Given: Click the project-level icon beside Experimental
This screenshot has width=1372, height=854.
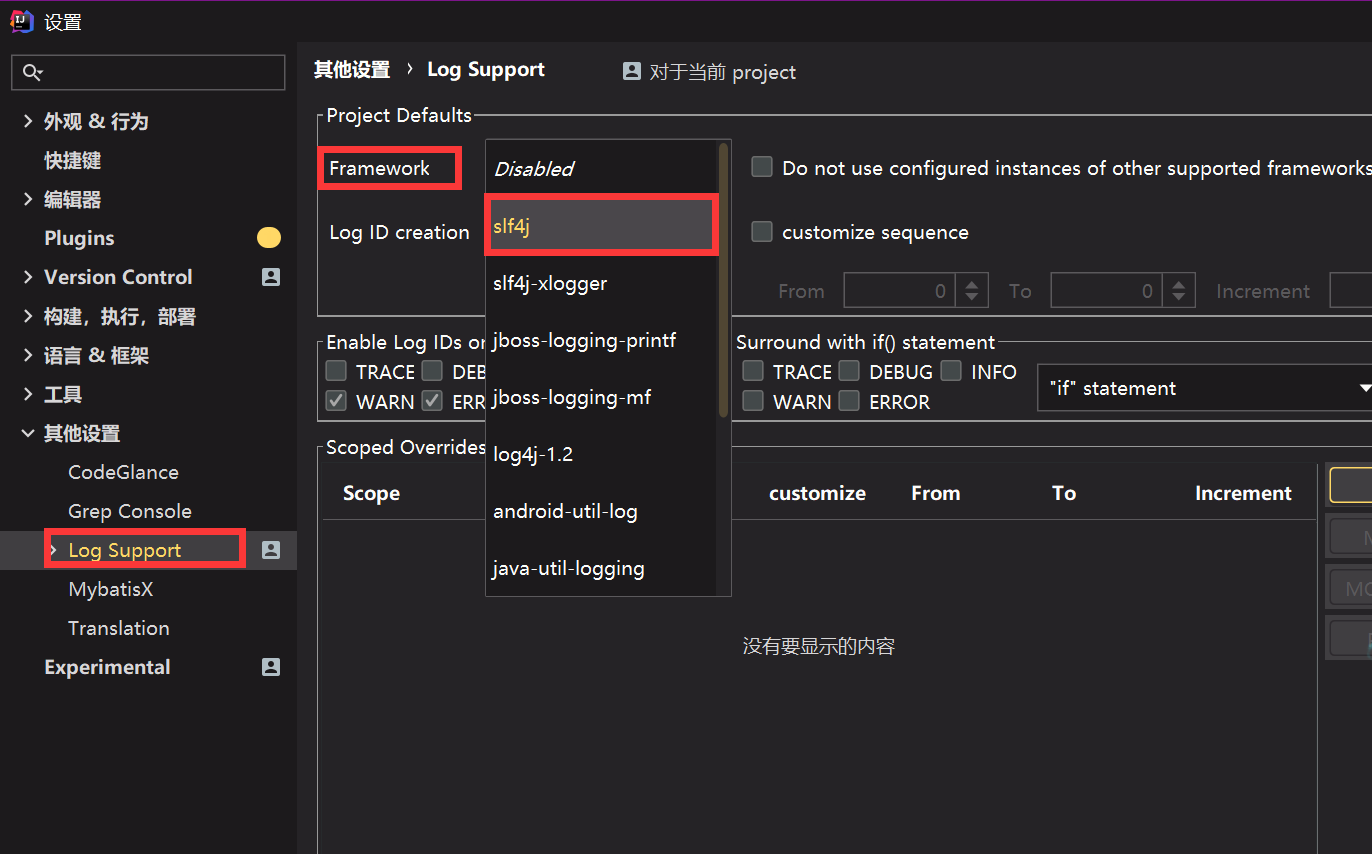Looking at the screenshot, I should pyautogui.click(x=271, y=667).
